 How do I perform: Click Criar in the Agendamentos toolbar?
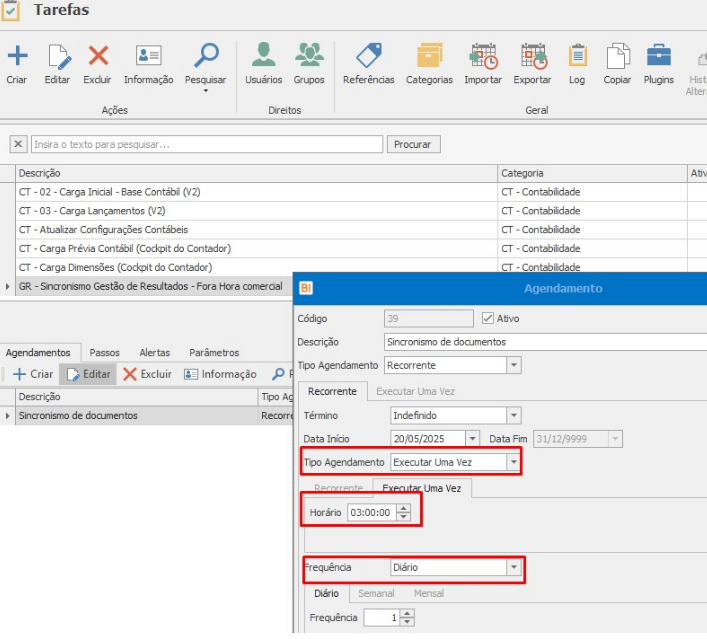pos(33,374)
